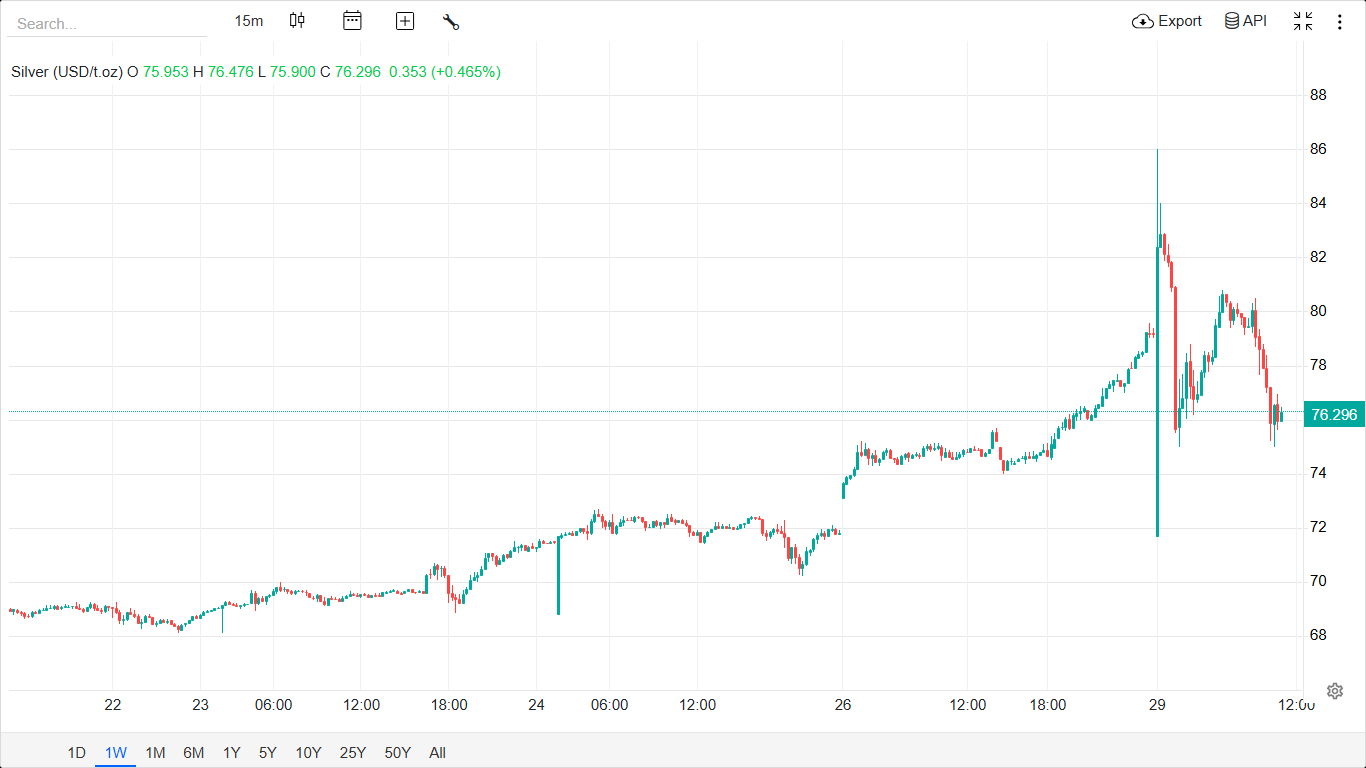The image size is (1366, 768).
Task: Click the 76.296 current price label
Action: click(1334, 414)
